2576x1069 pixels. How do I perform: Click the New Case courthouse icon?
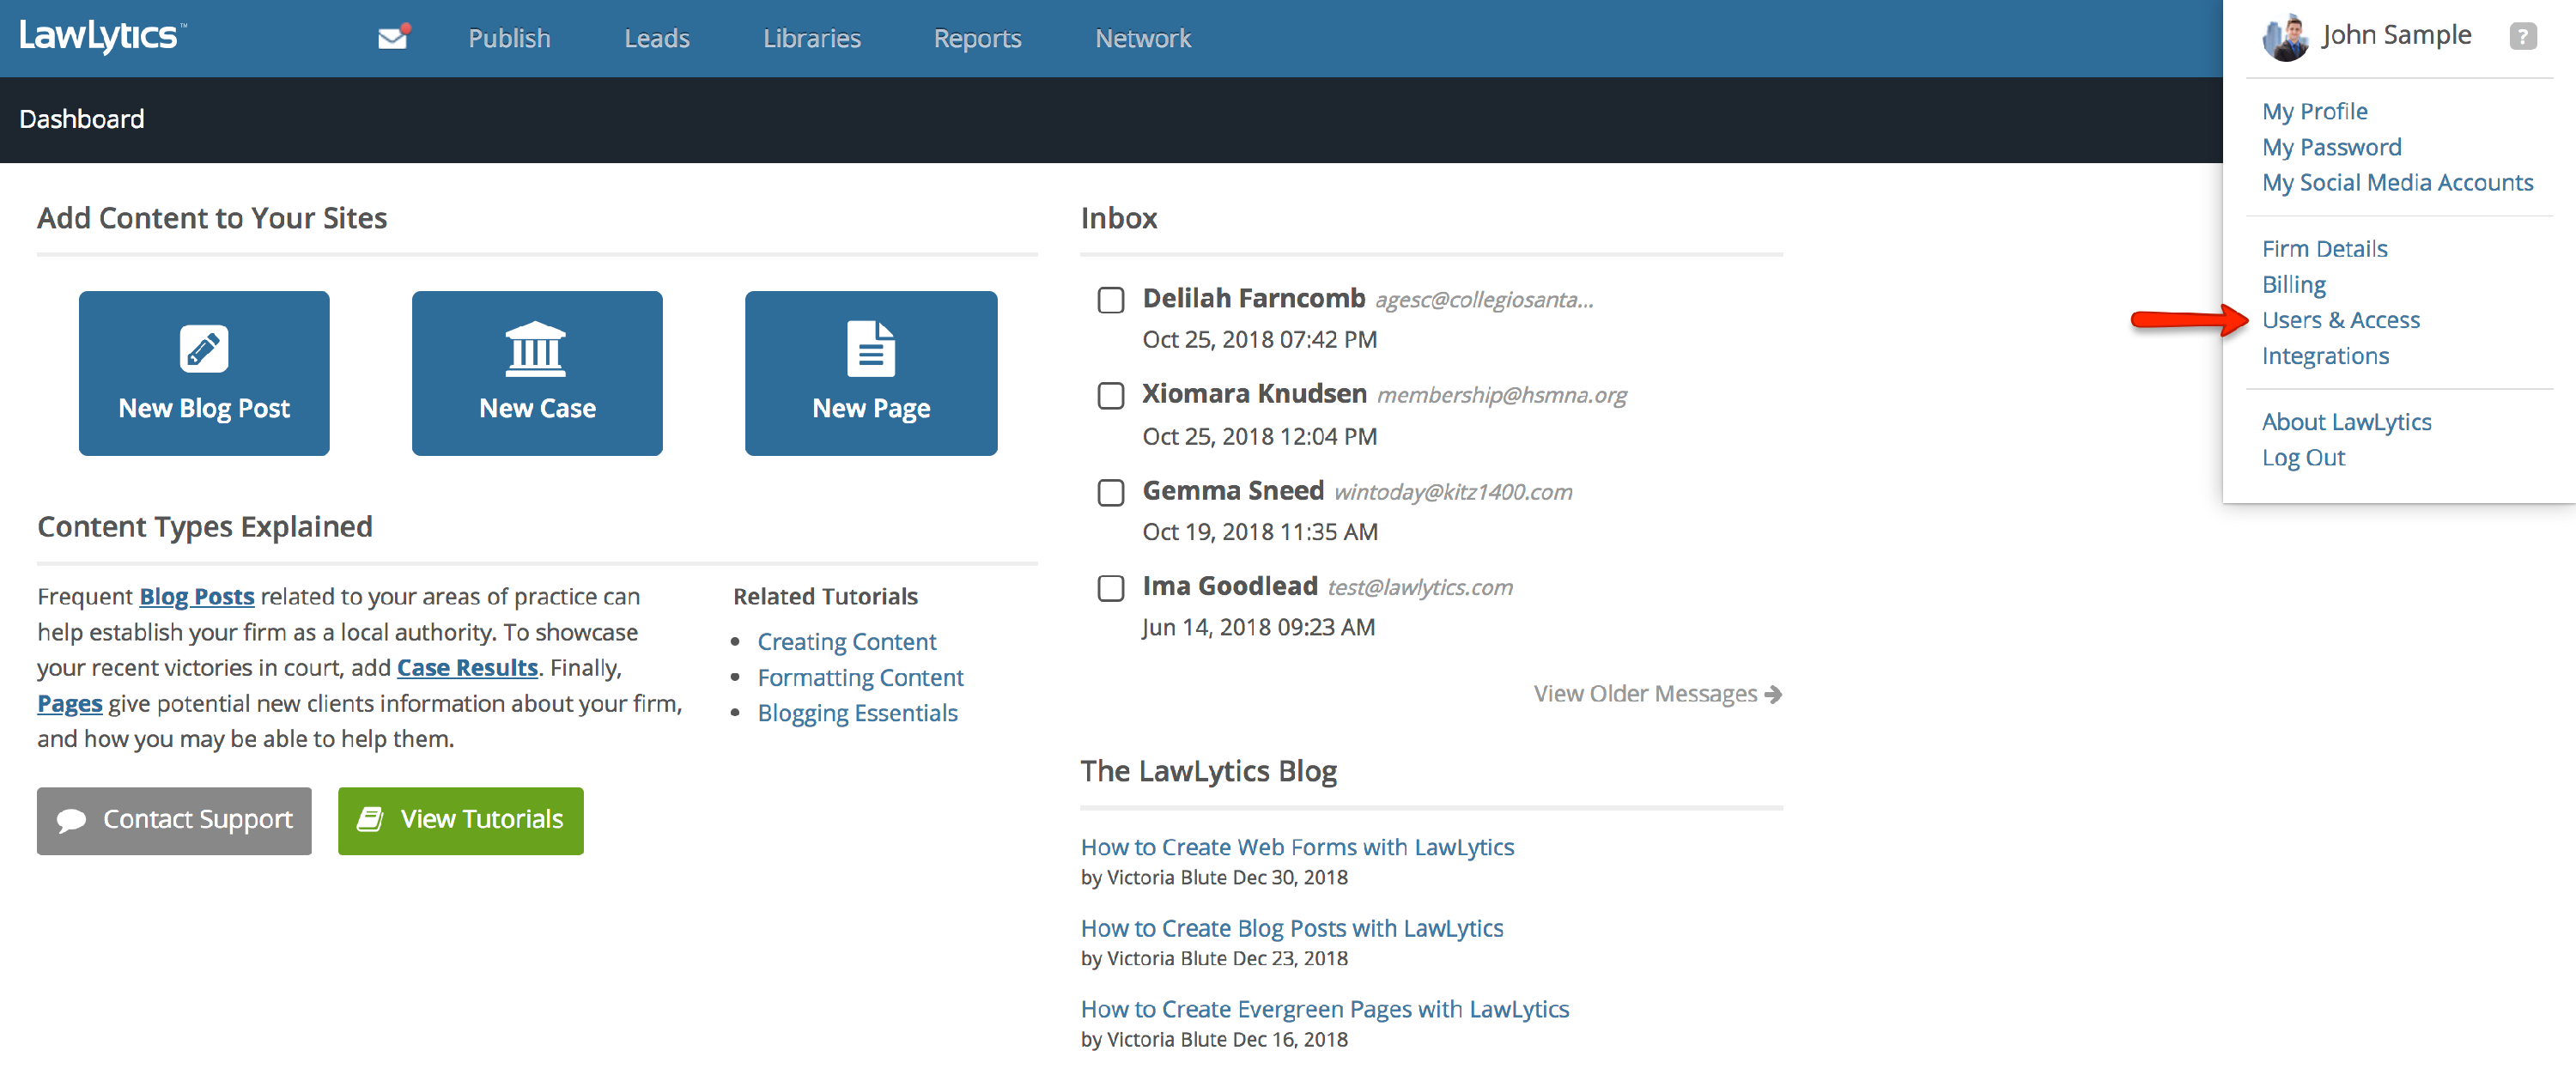point(536,348)
